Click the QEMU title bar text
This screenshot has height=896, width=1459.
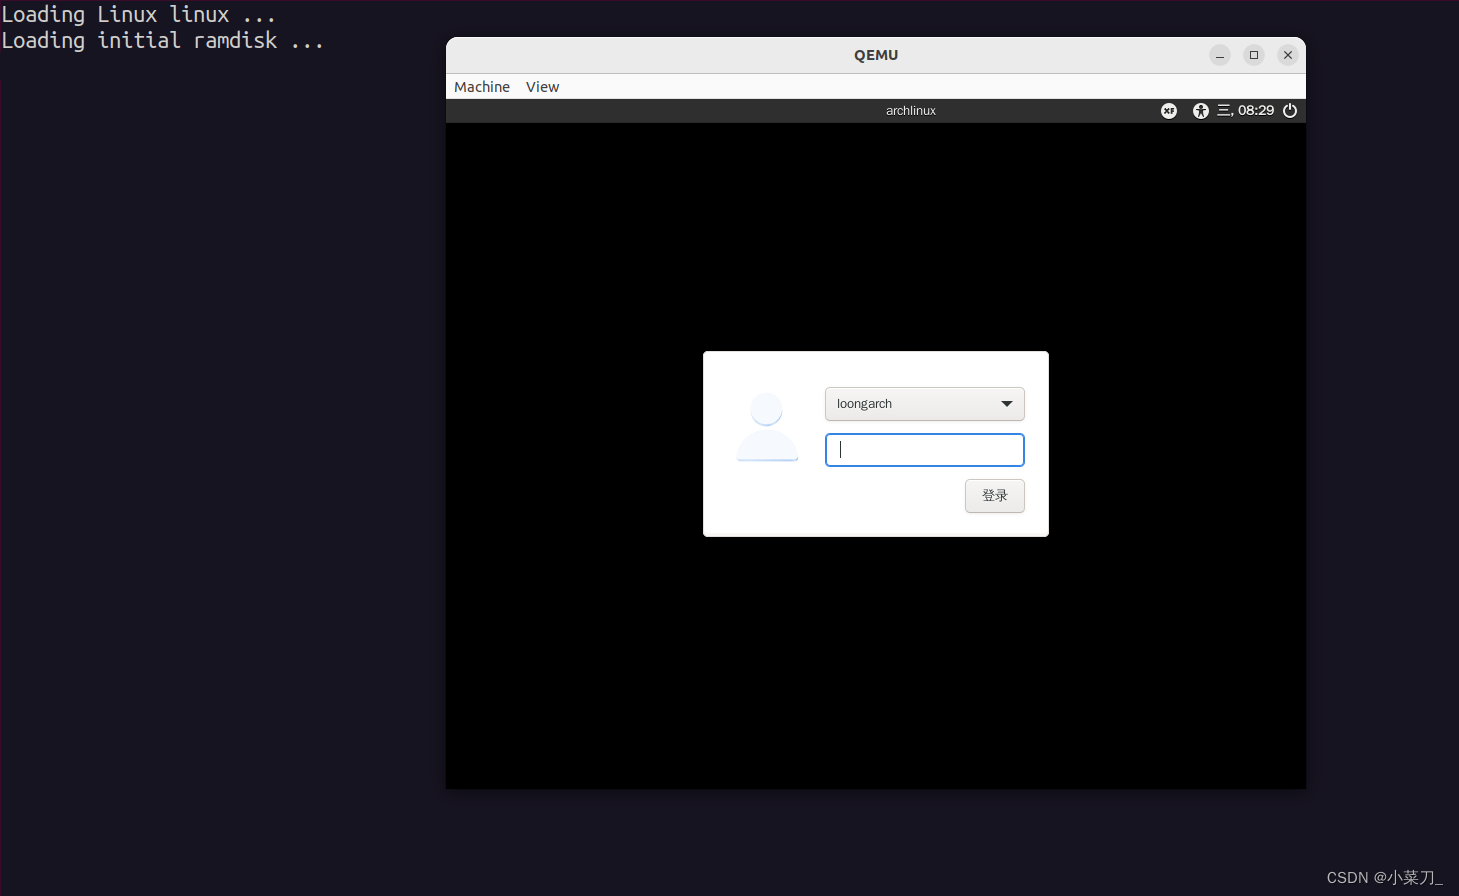click(875, 55)
